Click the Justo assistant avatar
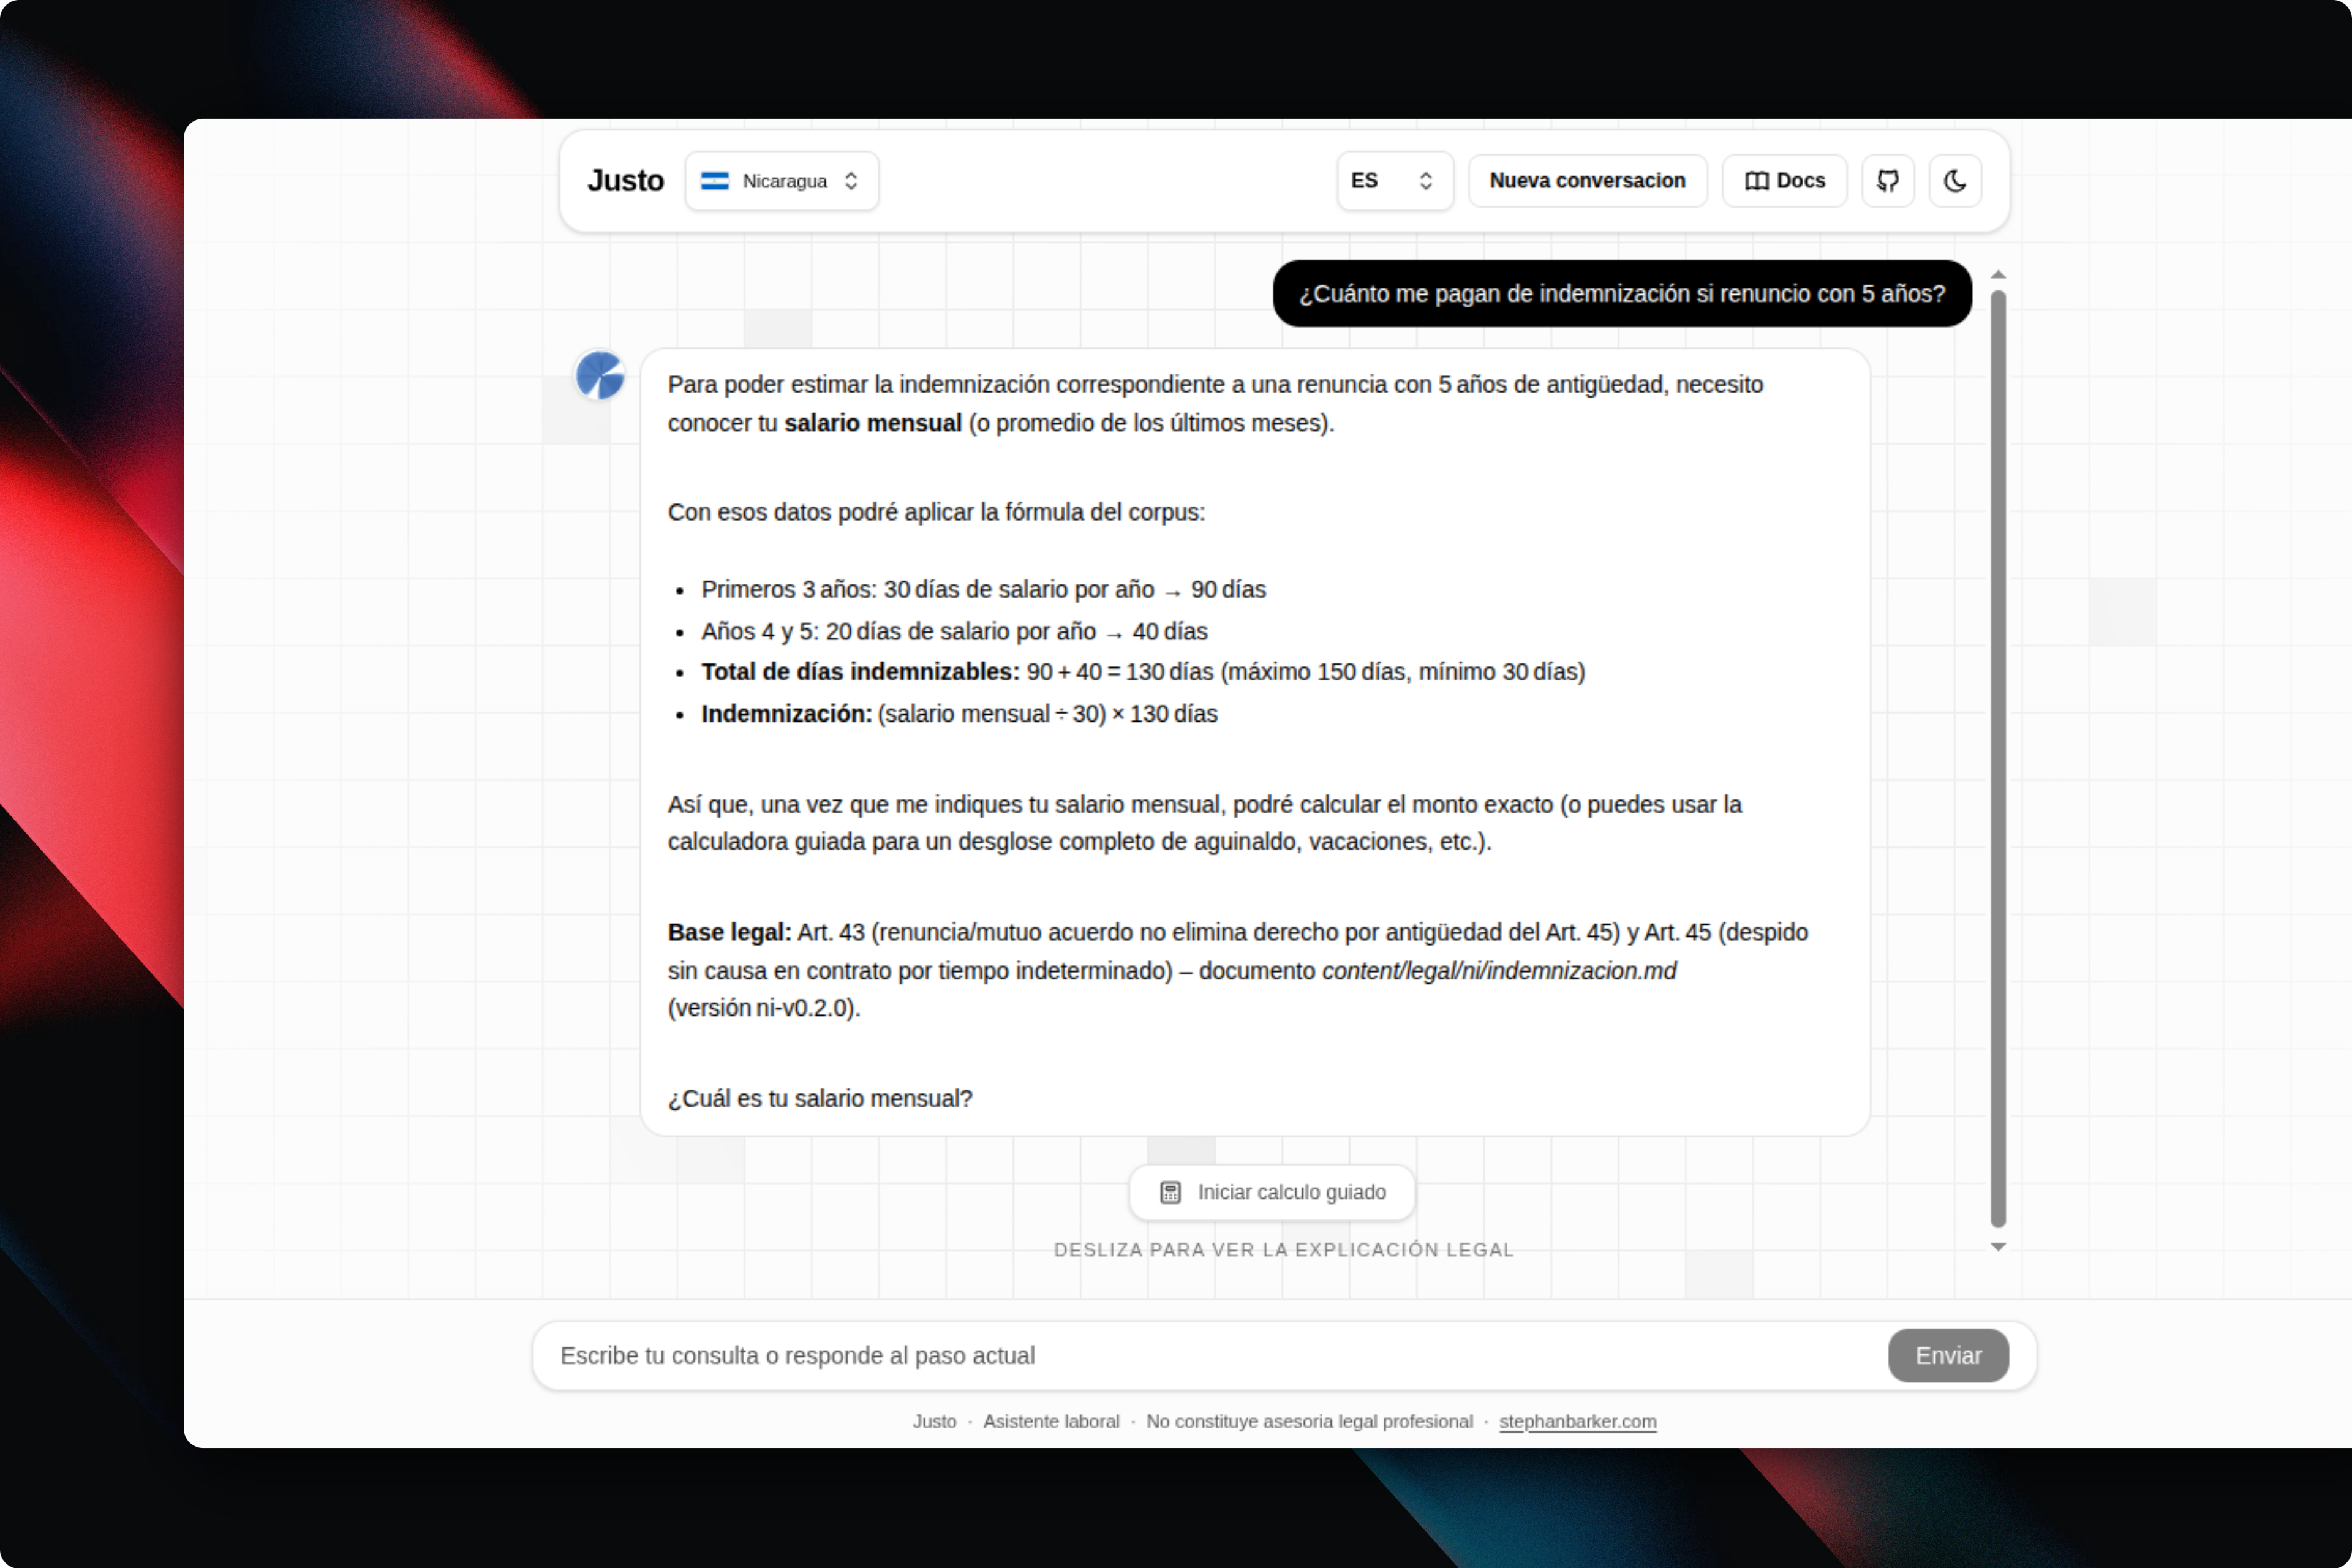 pos(600,376)
